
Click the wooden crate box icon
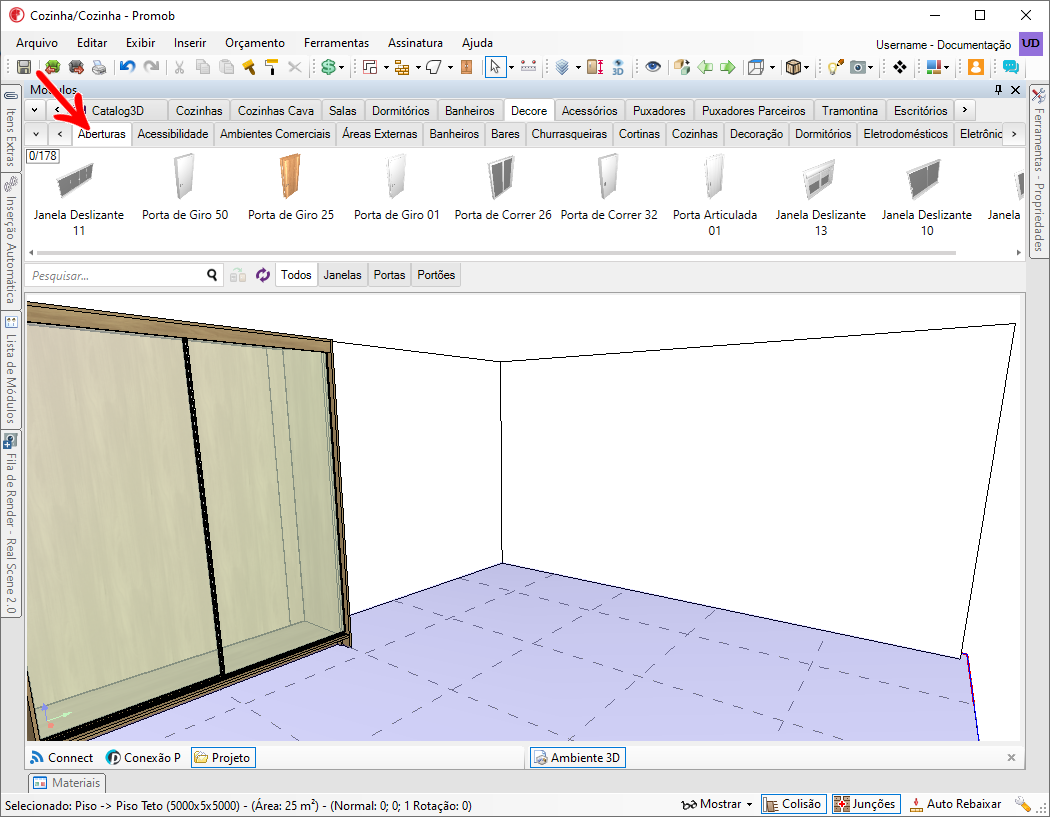793,67
